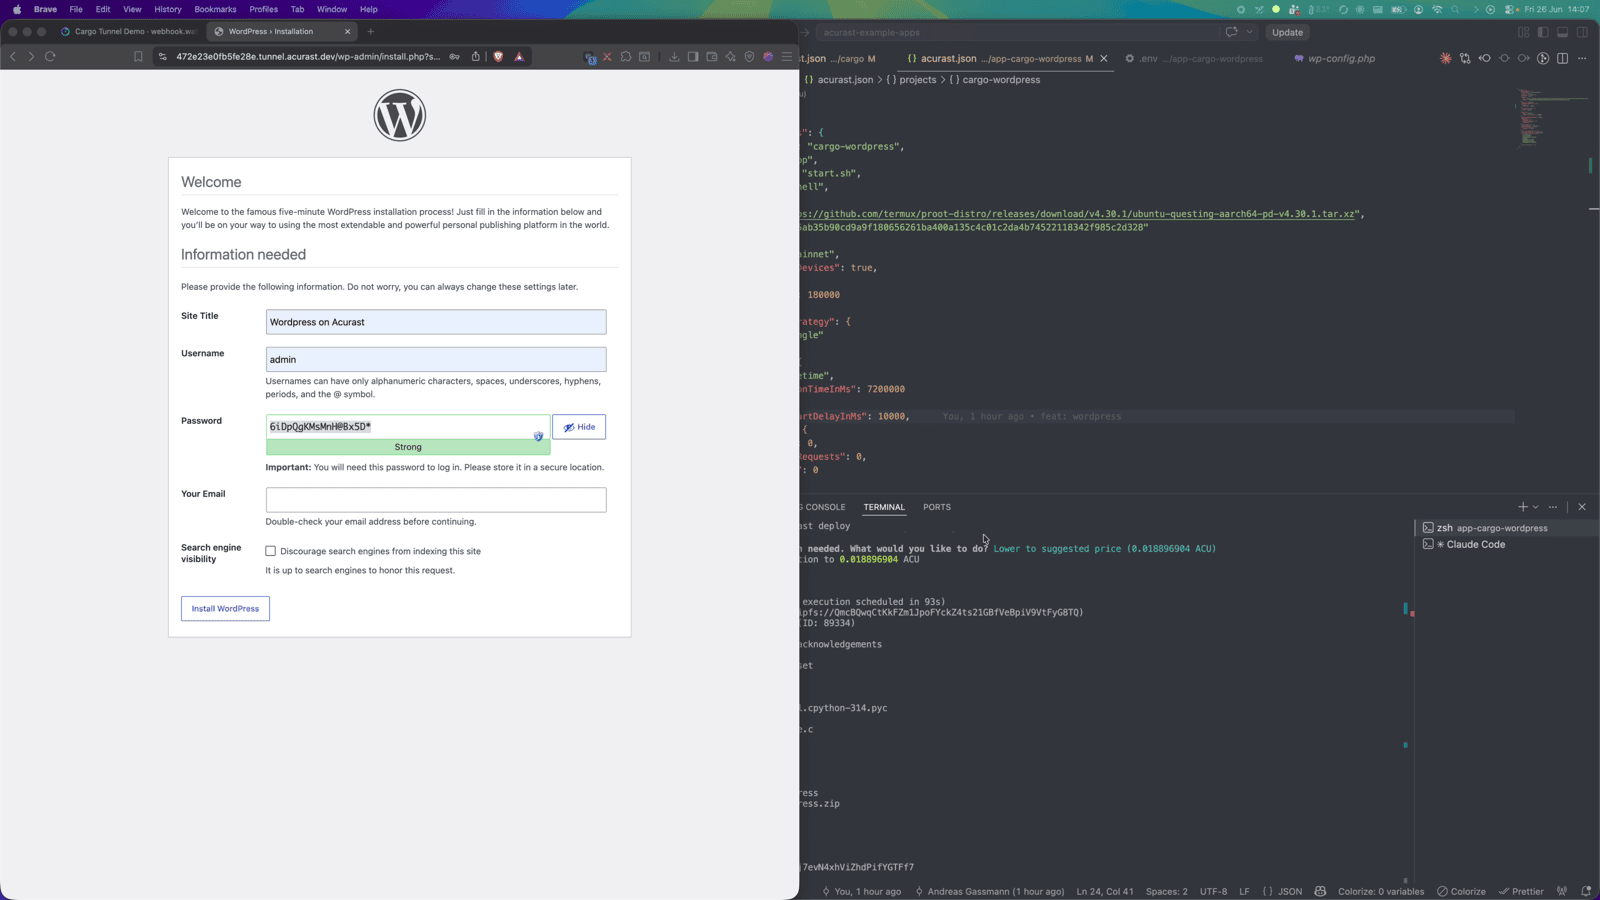Split the editor right in VS Code

click(1563, 59)
